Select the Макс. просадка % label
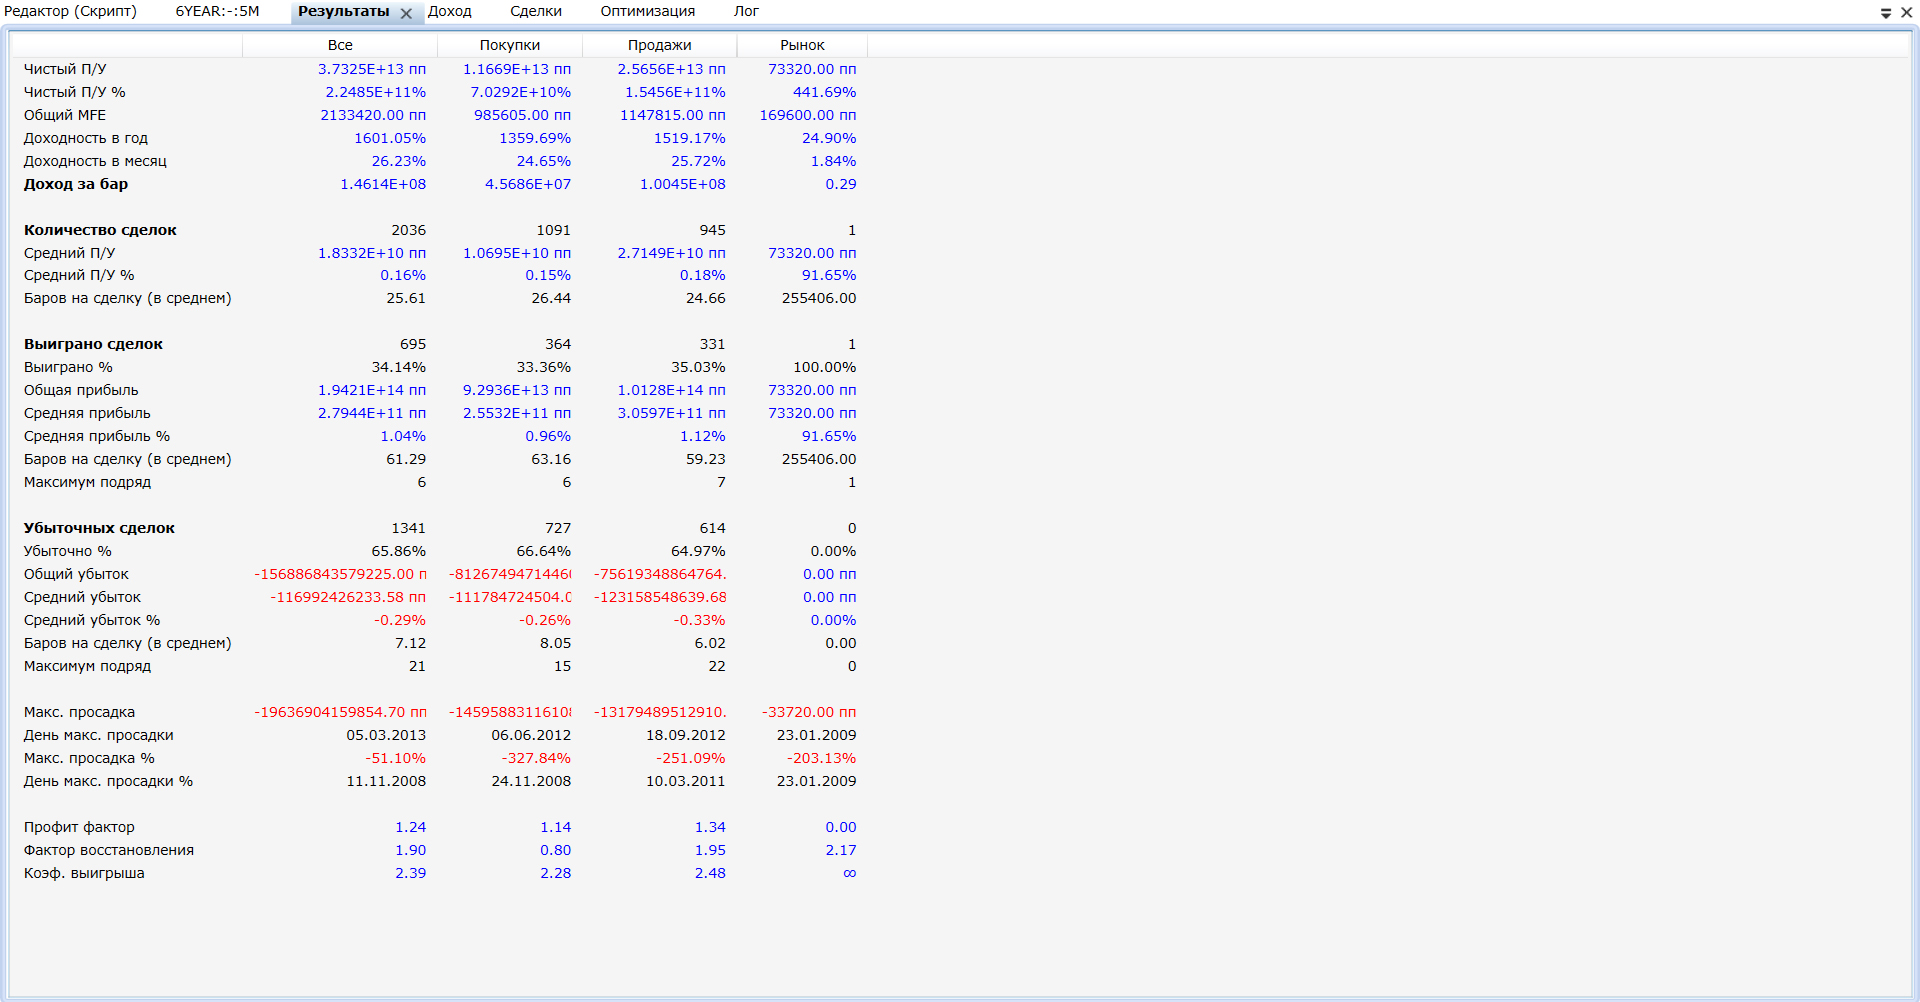Viewport: 1920px width, 1002px height. point(89,758)
